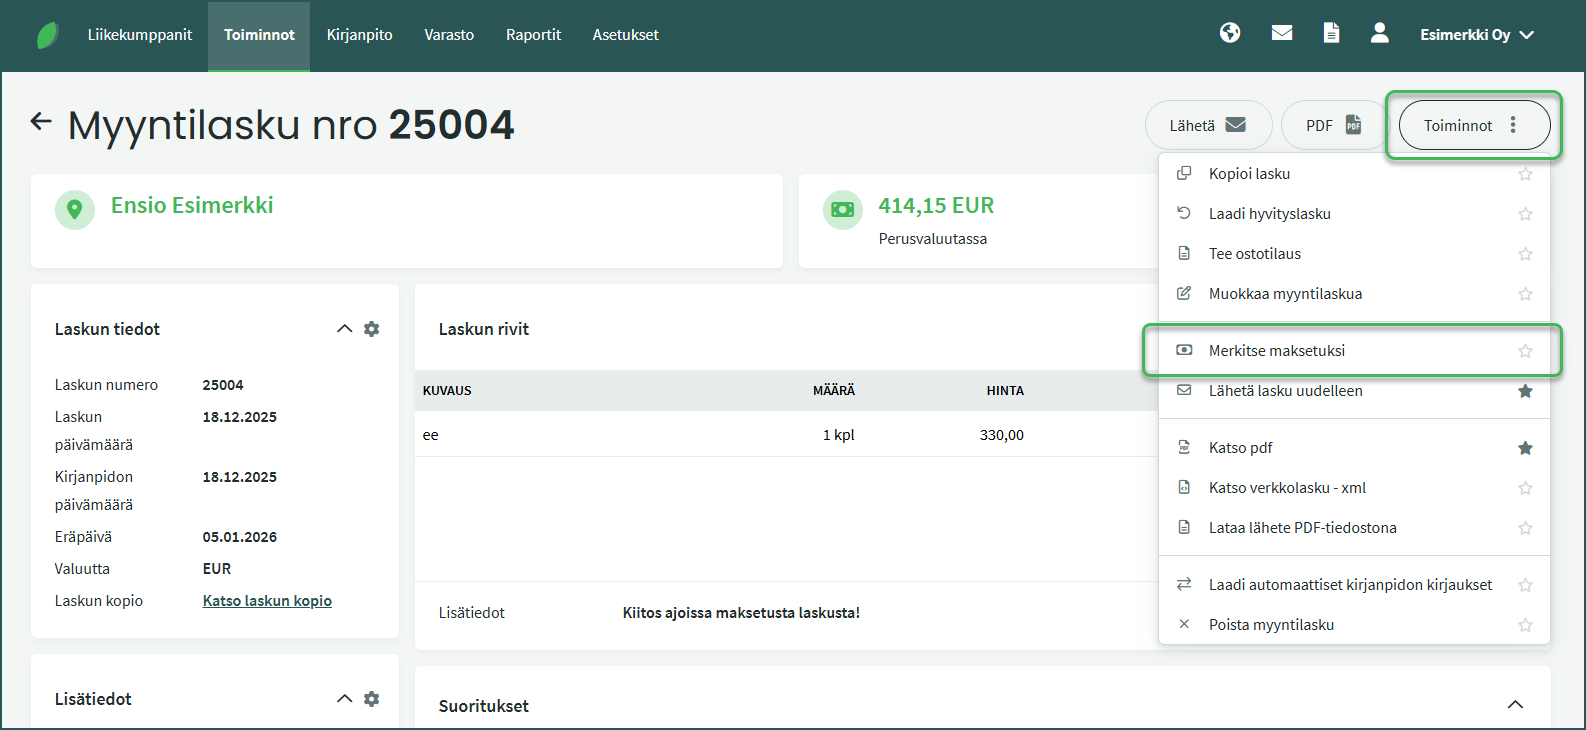1586x730 pixels.
Task: Unstar the Katso pdf favorite
Action: point(1525,448)
